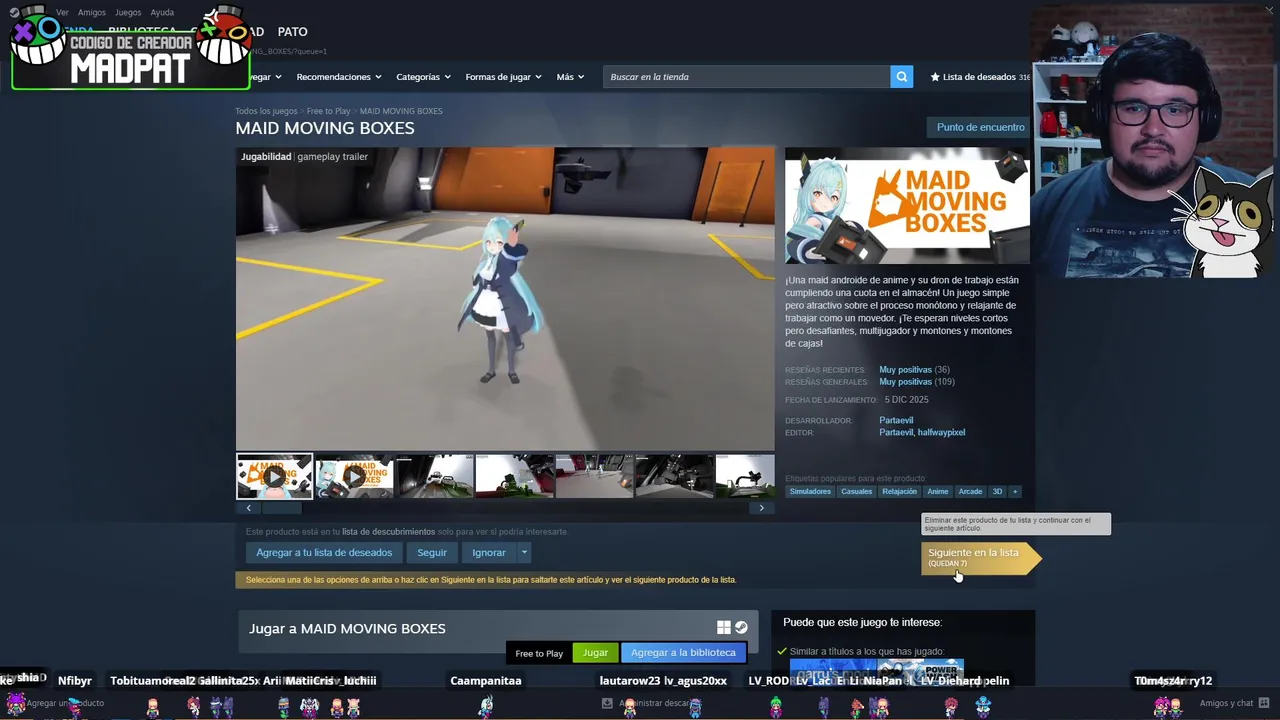Click the 3D tag
The width and height of the screenshot is (1280, 720).
coord(997,491)
